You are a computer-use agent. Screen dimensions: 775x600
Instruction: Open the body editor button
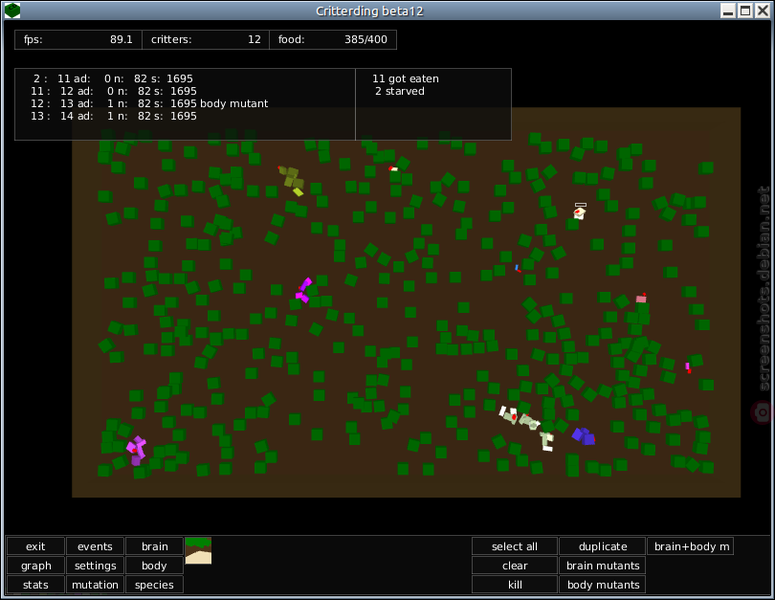point(155,565)
